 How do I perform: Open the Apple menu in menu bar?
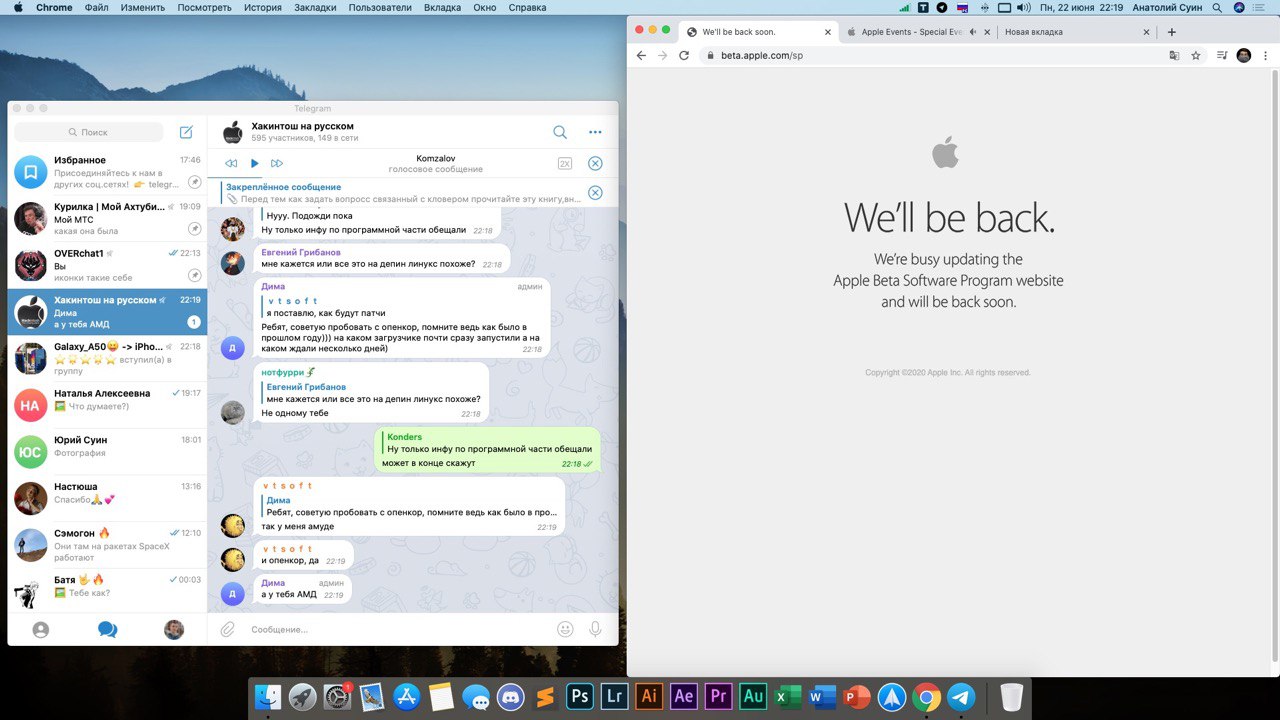18,7
